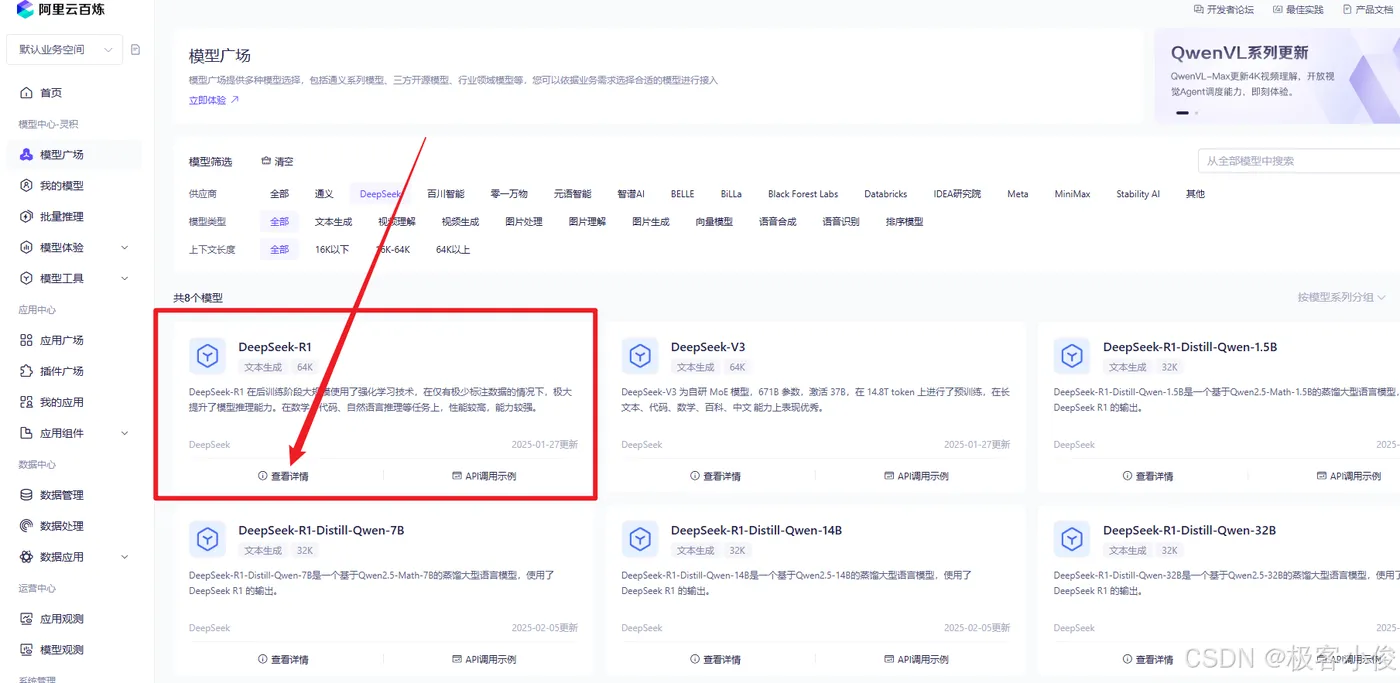Click the DeepSeek-R1-Distill-Qwen-1.5B card icon
Viewport: 1400px width, 683px height.
(x=1072, y=355)
